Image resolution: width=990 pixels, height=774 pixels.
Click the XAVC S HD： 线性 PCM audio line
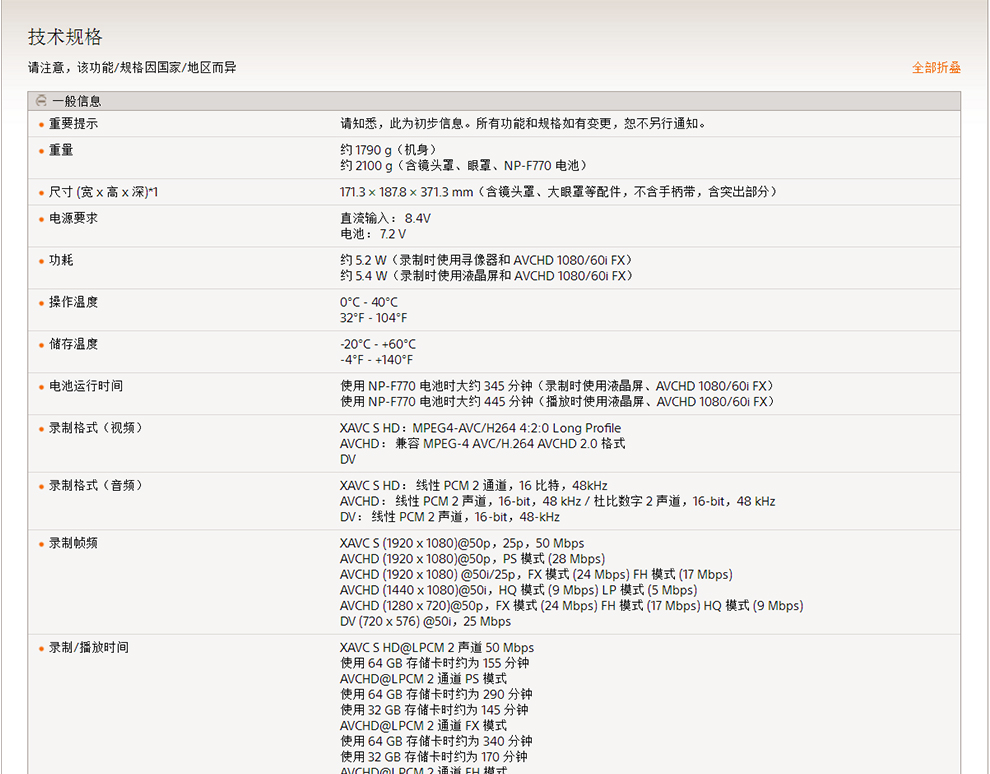pos(474,485)
